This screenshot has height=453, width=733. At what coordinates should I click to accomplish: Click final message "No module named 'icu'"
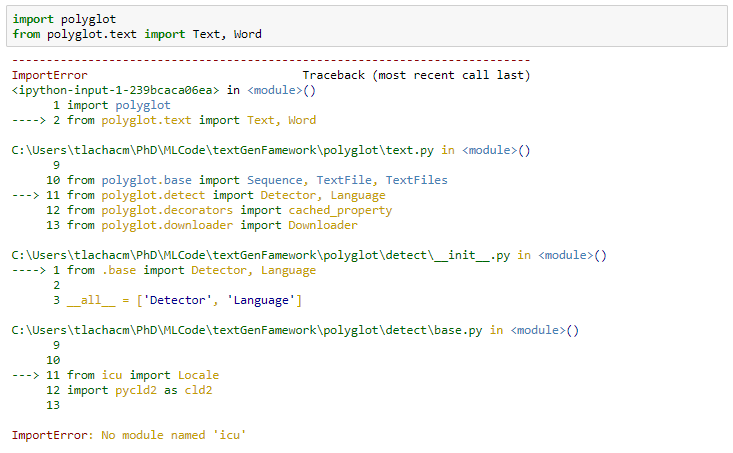pyautogui.click(x=174, y=435)
